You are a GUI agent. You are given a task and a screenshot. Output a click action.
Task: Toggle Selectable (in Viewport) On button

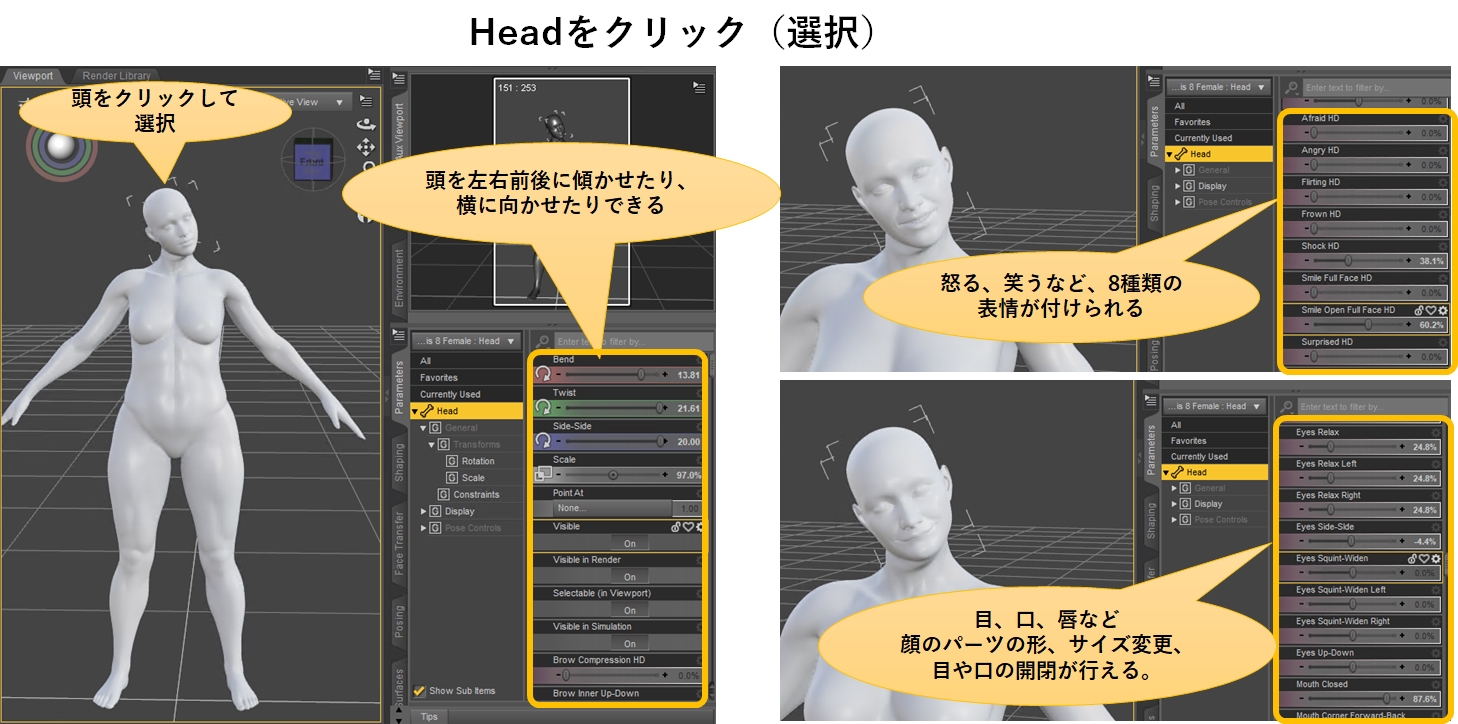(x=629, y=610)
